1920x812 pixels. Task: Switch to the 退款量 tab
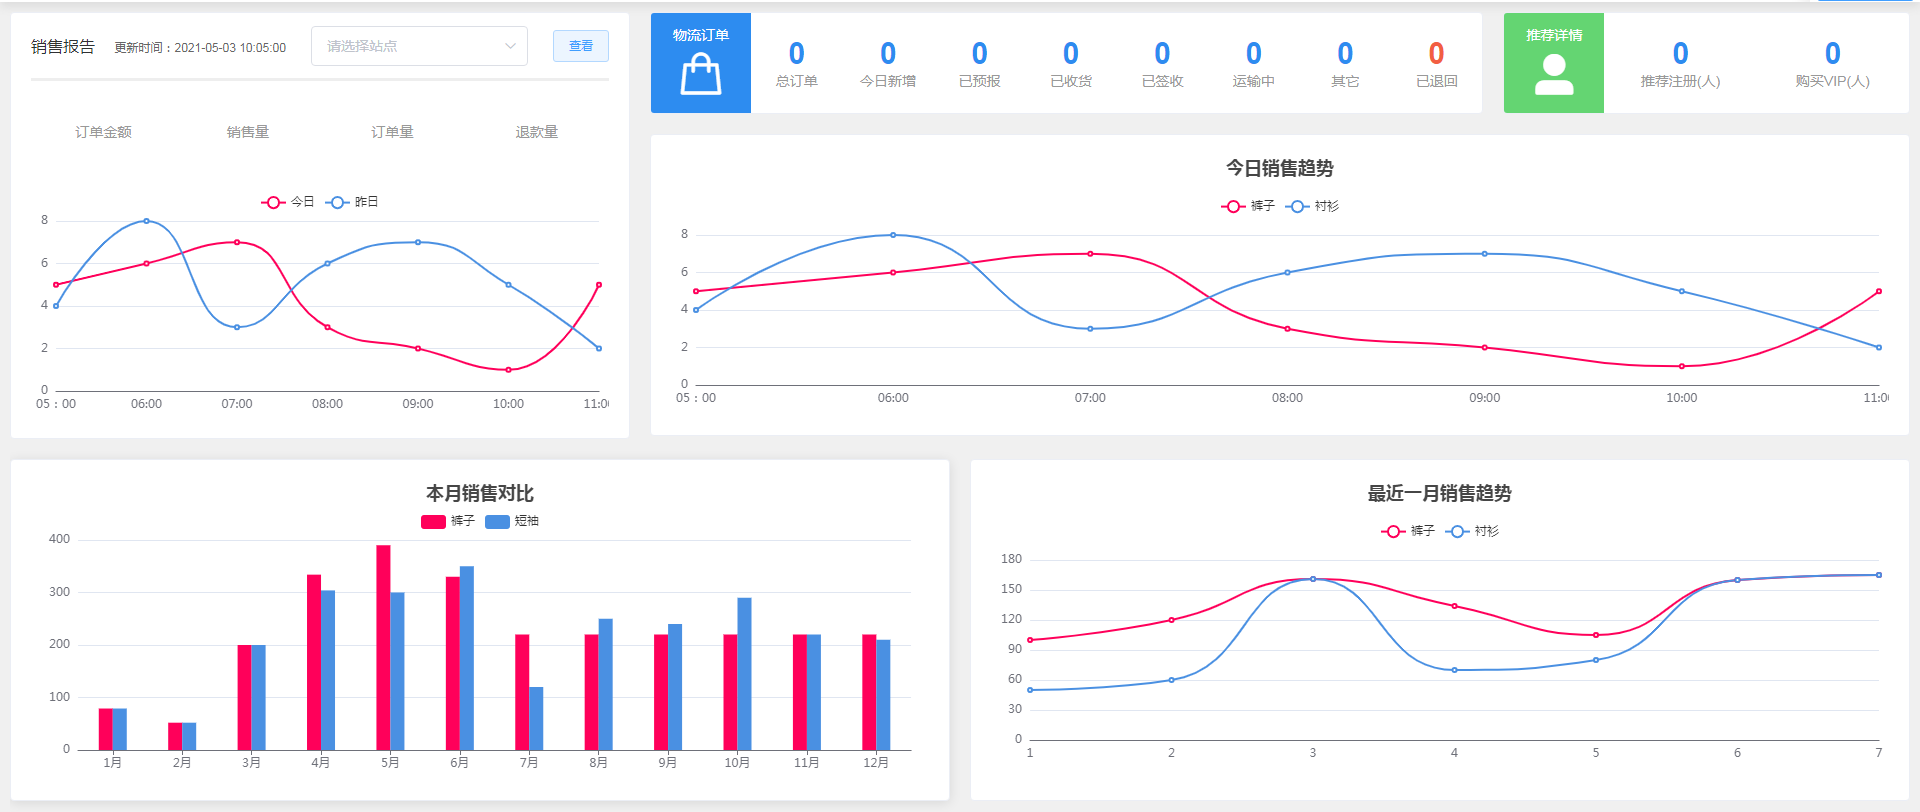click(536, 132)
